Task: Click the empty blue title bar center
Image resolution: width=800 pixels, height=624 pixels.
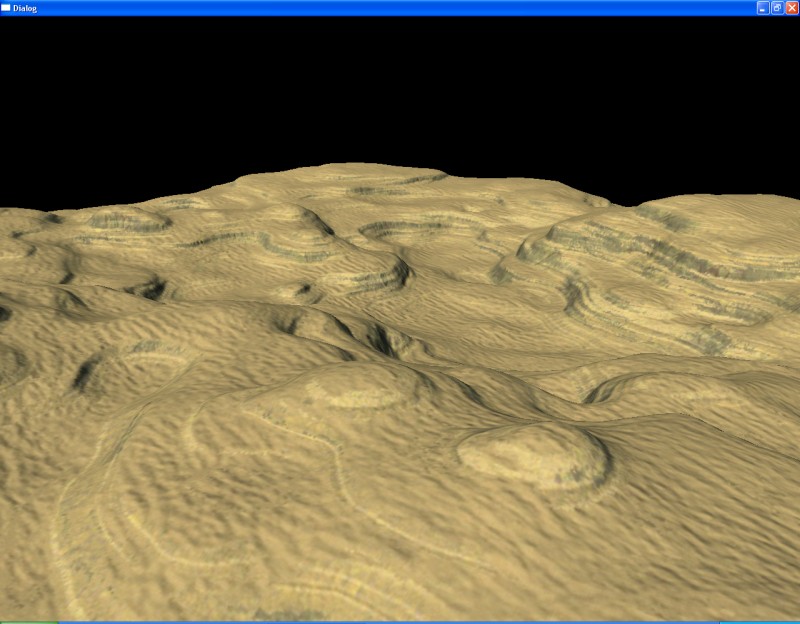Action: point(400,7)
